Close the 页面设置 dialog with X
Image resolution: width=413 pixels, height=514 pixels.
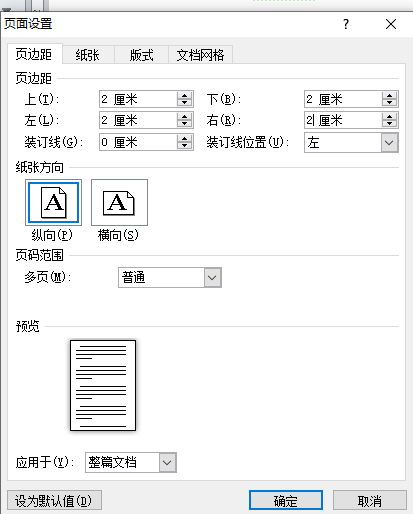(391, 24)
